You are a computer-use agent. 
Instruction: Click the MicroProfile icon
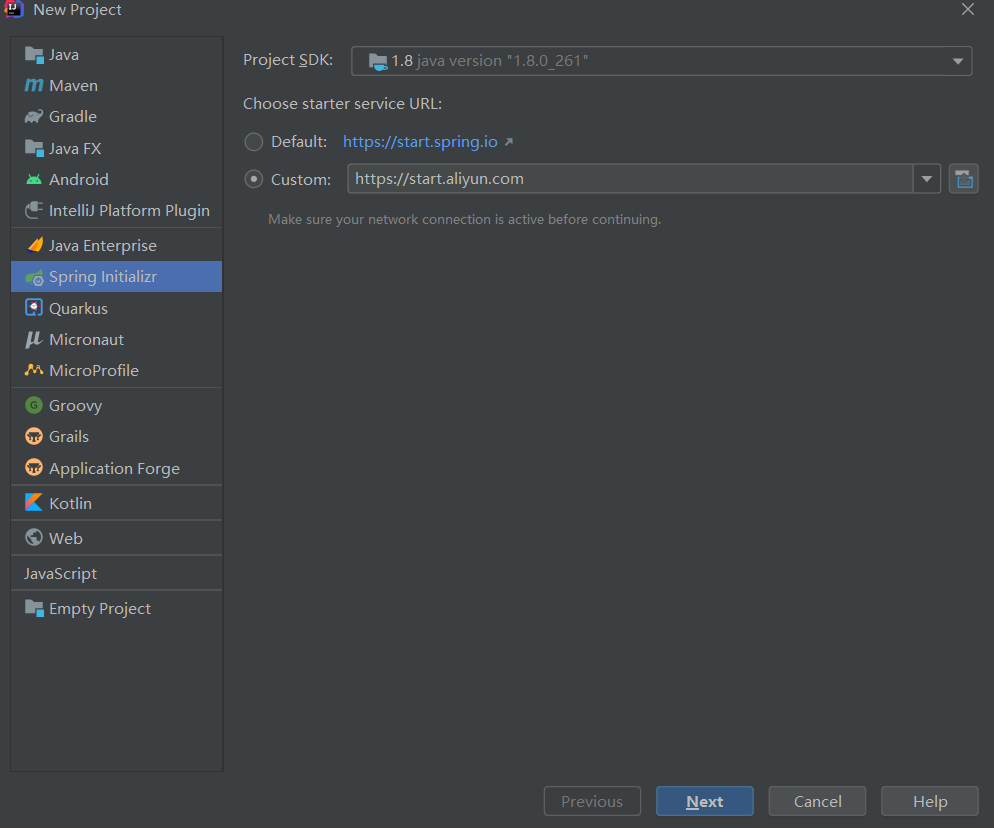34,370
